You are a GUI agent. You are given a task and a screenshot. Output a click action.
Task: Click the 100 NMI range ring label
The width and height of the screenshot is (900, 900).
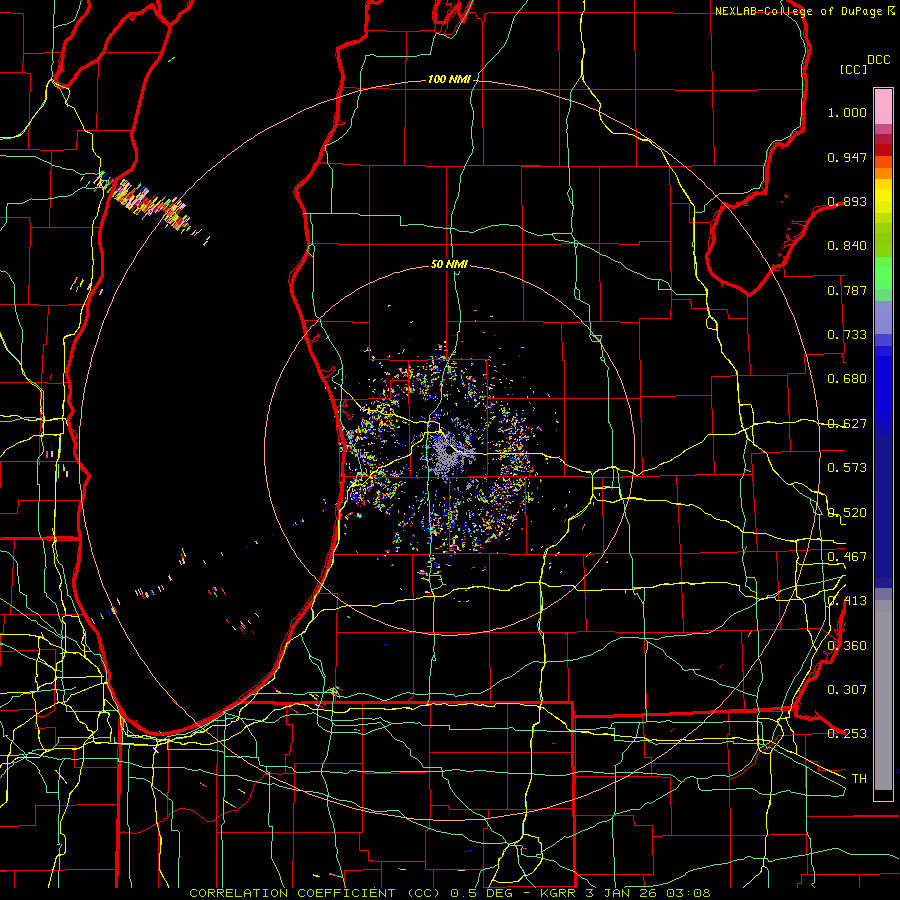448,79
